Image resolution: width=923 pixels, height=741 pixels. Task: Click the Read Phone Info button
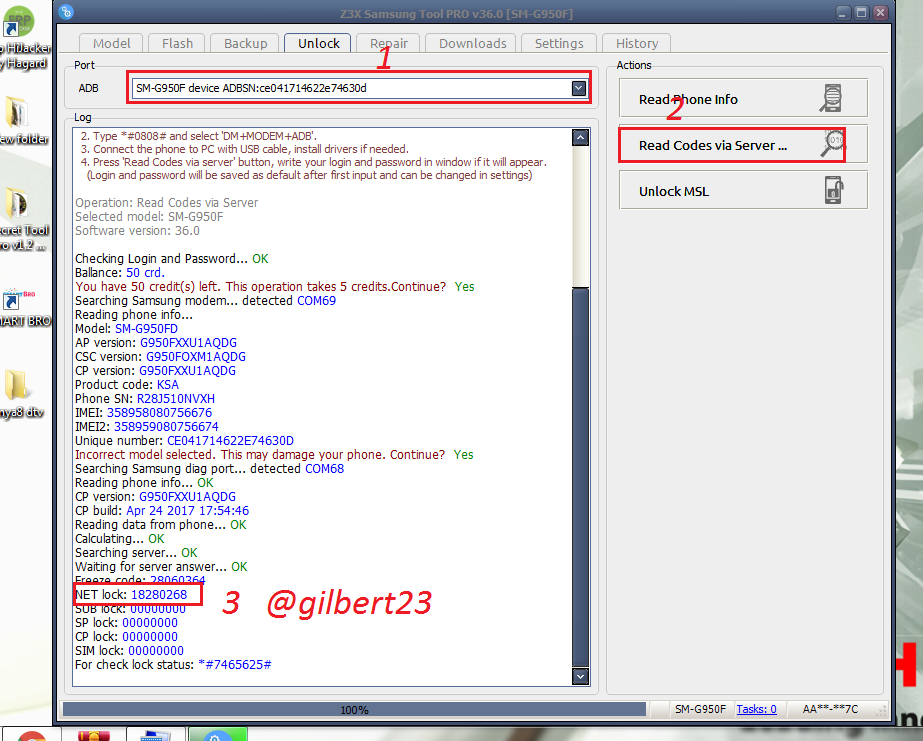[743, 99]
